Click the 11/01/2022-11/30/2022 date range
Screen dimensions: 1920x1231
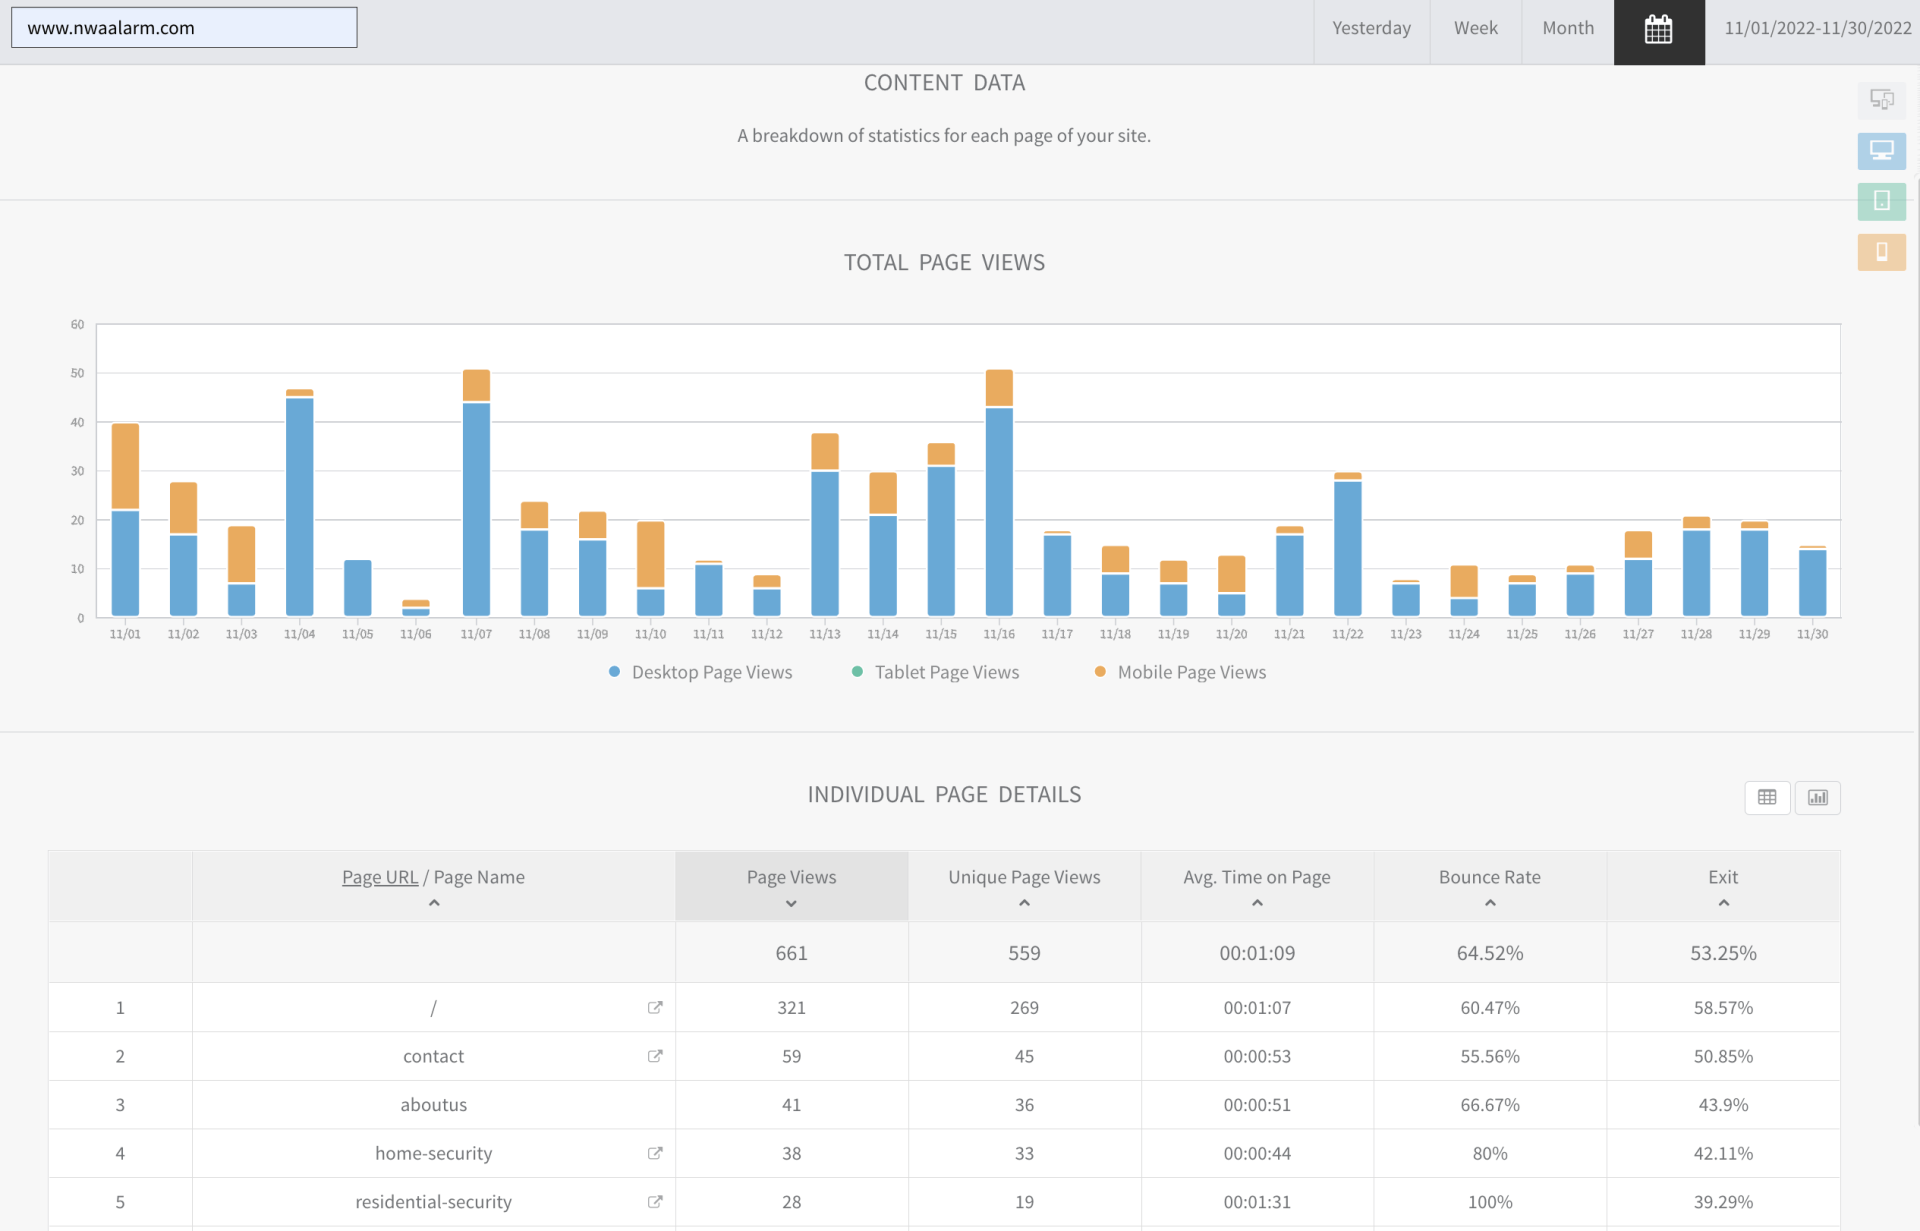1817,29
